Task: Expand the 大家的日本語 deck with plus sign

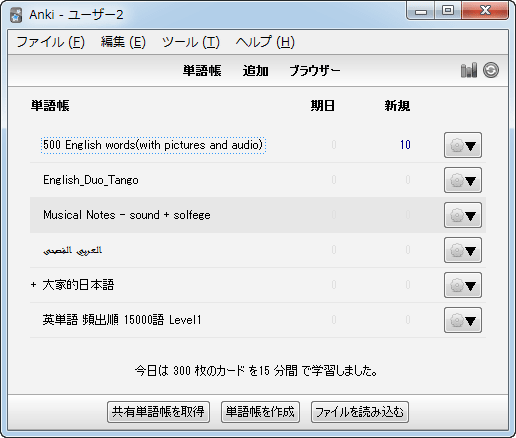Action: pyautogui.click(x=33, y=285)
